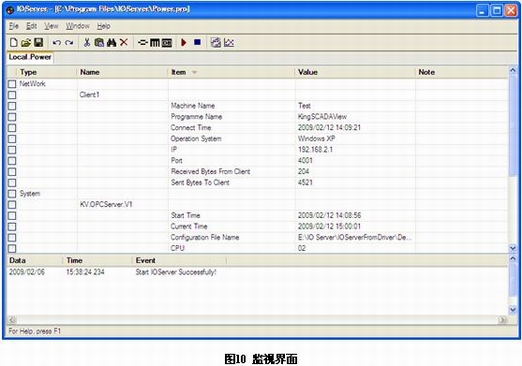This screenshot has width=522, height=366.
Task: Click the New file toolbar icon
Action: click(x=13, y=43)
